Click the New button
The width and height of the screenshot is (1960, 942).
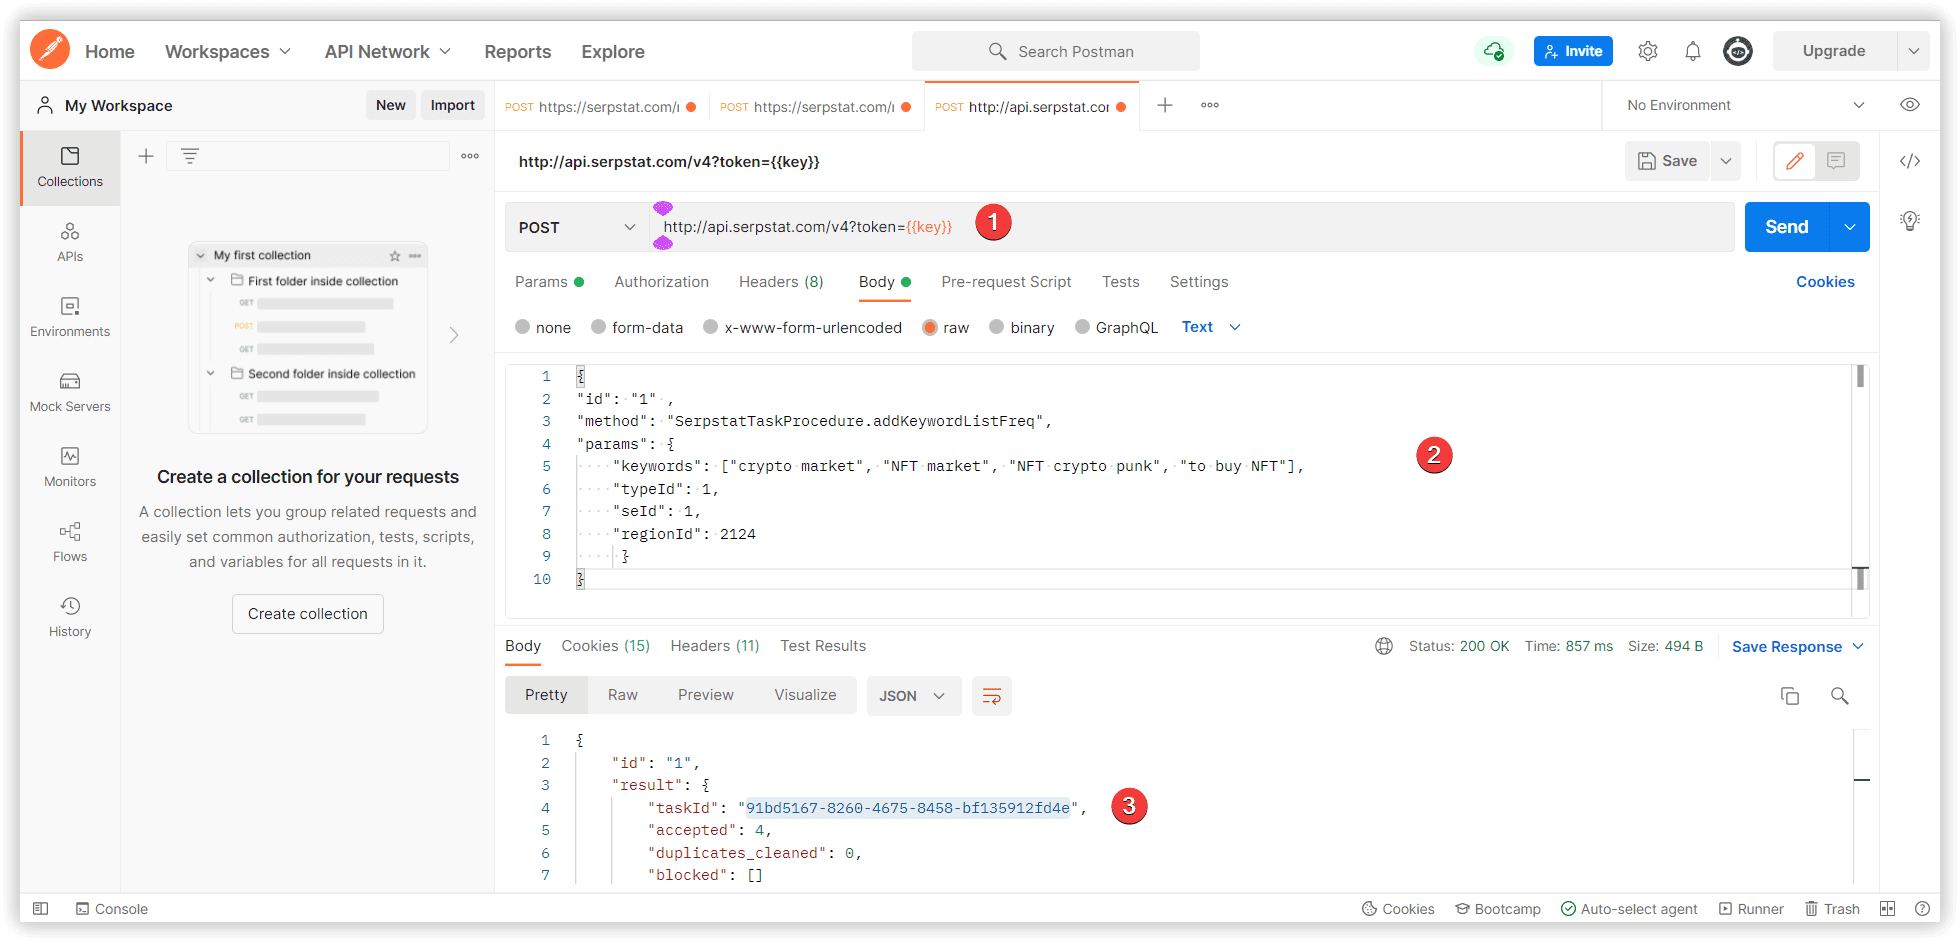(391, 105)
